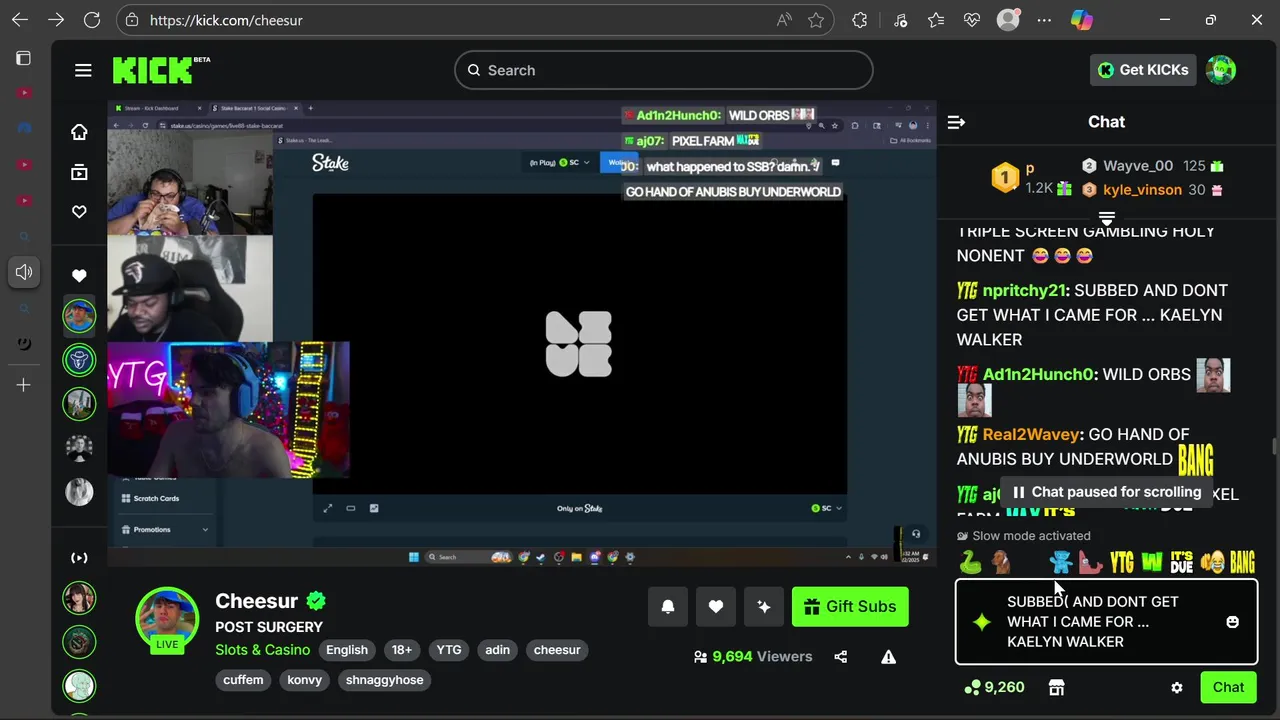Click the adin tag

coord(498,650)
